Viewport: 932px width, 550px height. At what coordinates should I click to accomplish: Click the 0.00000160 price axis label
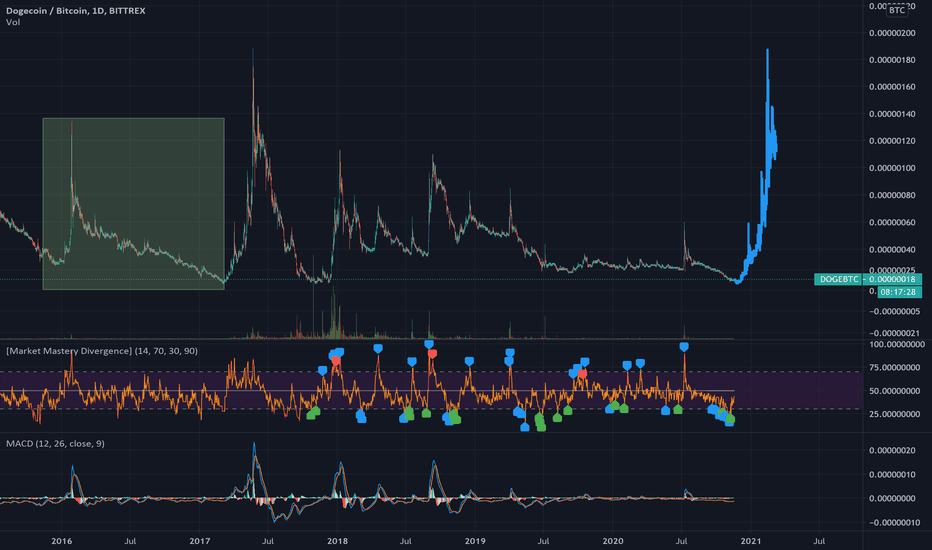[x=892, y=87]
